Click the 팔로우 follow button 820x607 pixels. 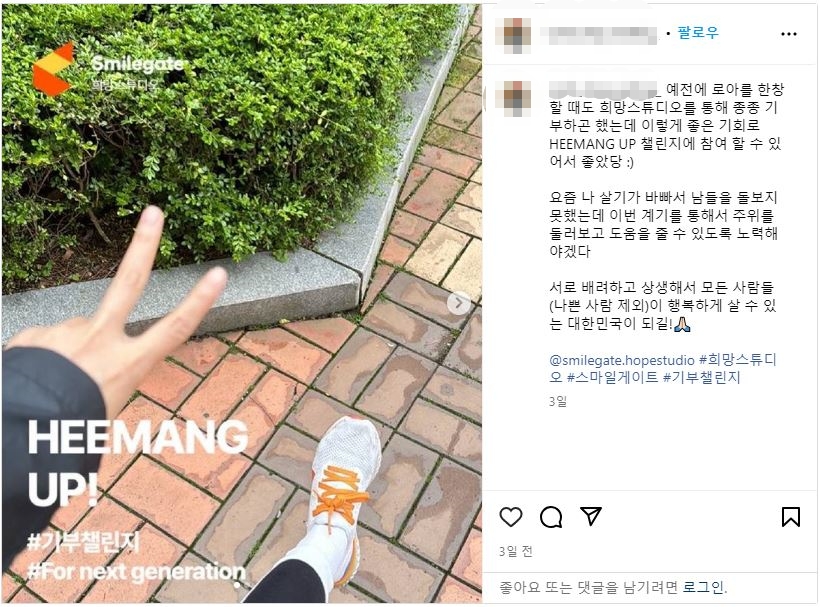coord(698,32)
